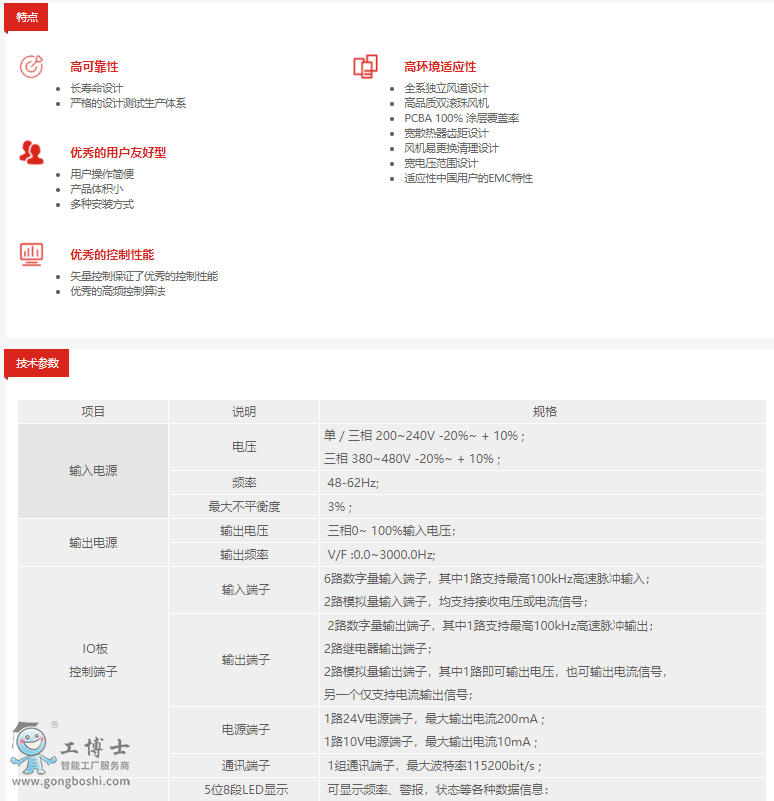Click the 适应性中国用户的EMC特性 list item
Screen dimensions: 774x801
pyautogui.click(x=468, y=179)
